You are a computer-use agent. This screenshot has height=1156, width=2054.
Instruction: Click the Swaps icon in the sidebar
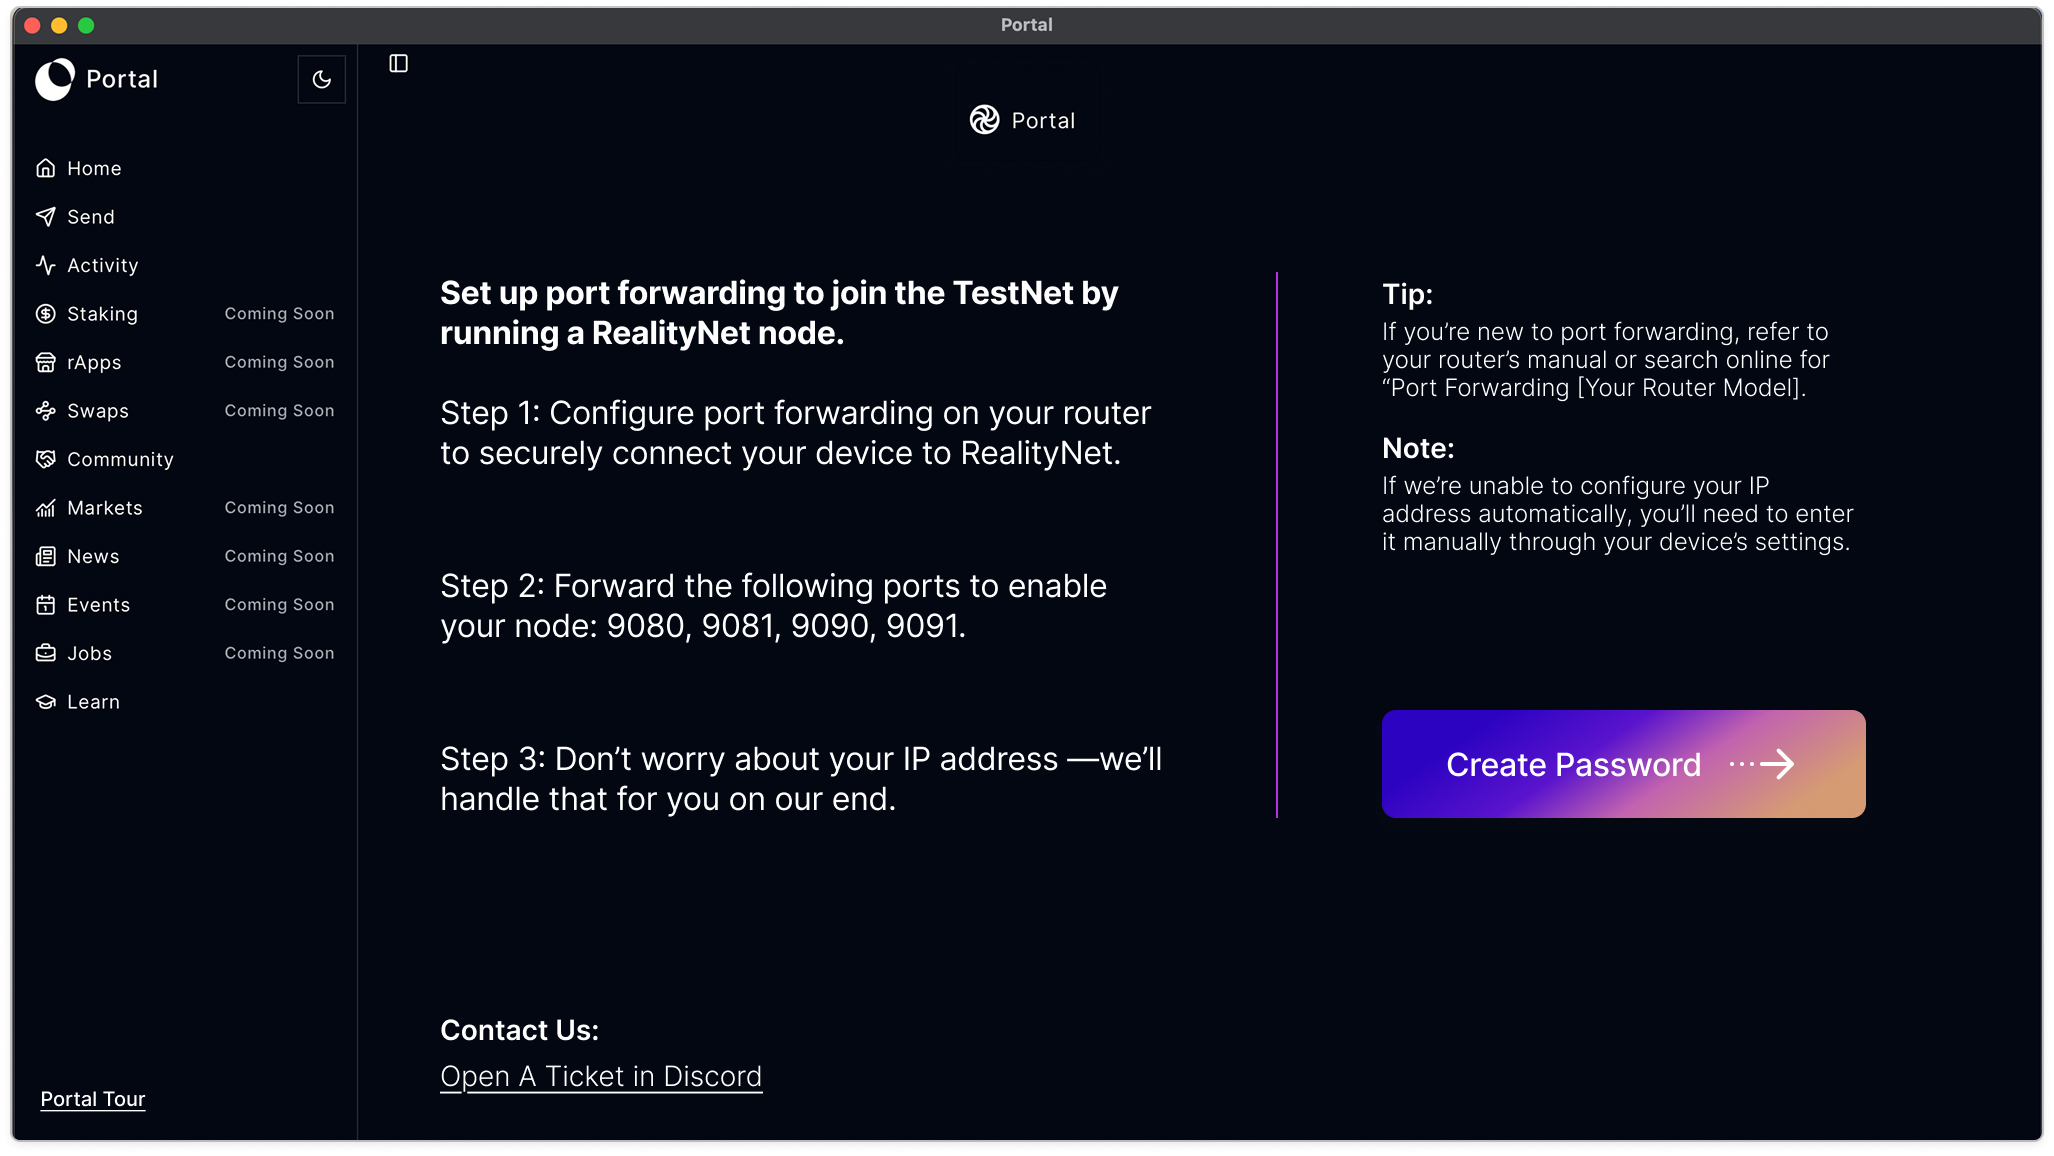pyautogui.click(x=46, y=411)
